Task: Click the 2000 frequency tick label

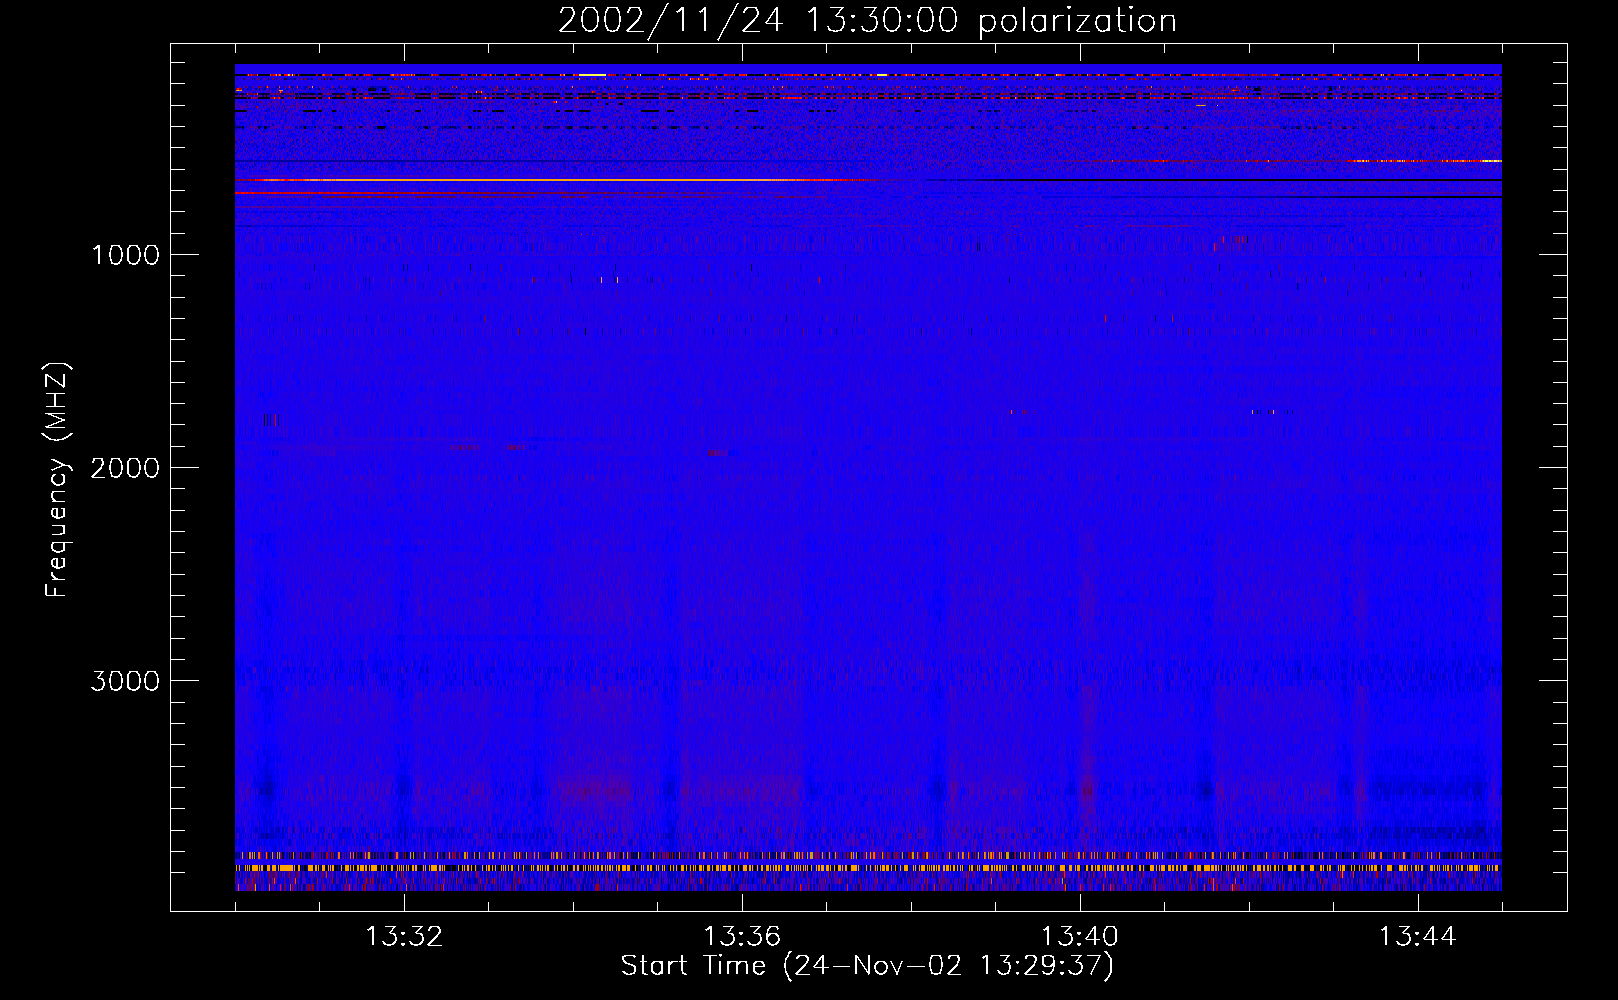Action: (x=125, y=468)
